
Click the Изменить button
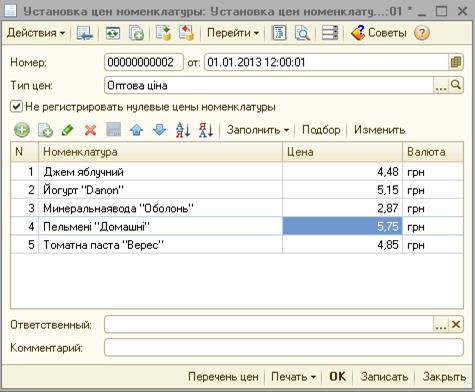point(379,130)
